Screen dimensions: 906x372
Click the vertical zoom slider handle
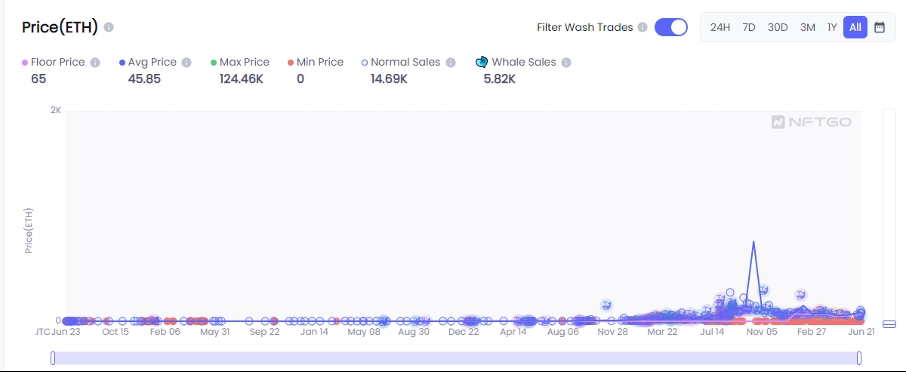coord(889,323)
